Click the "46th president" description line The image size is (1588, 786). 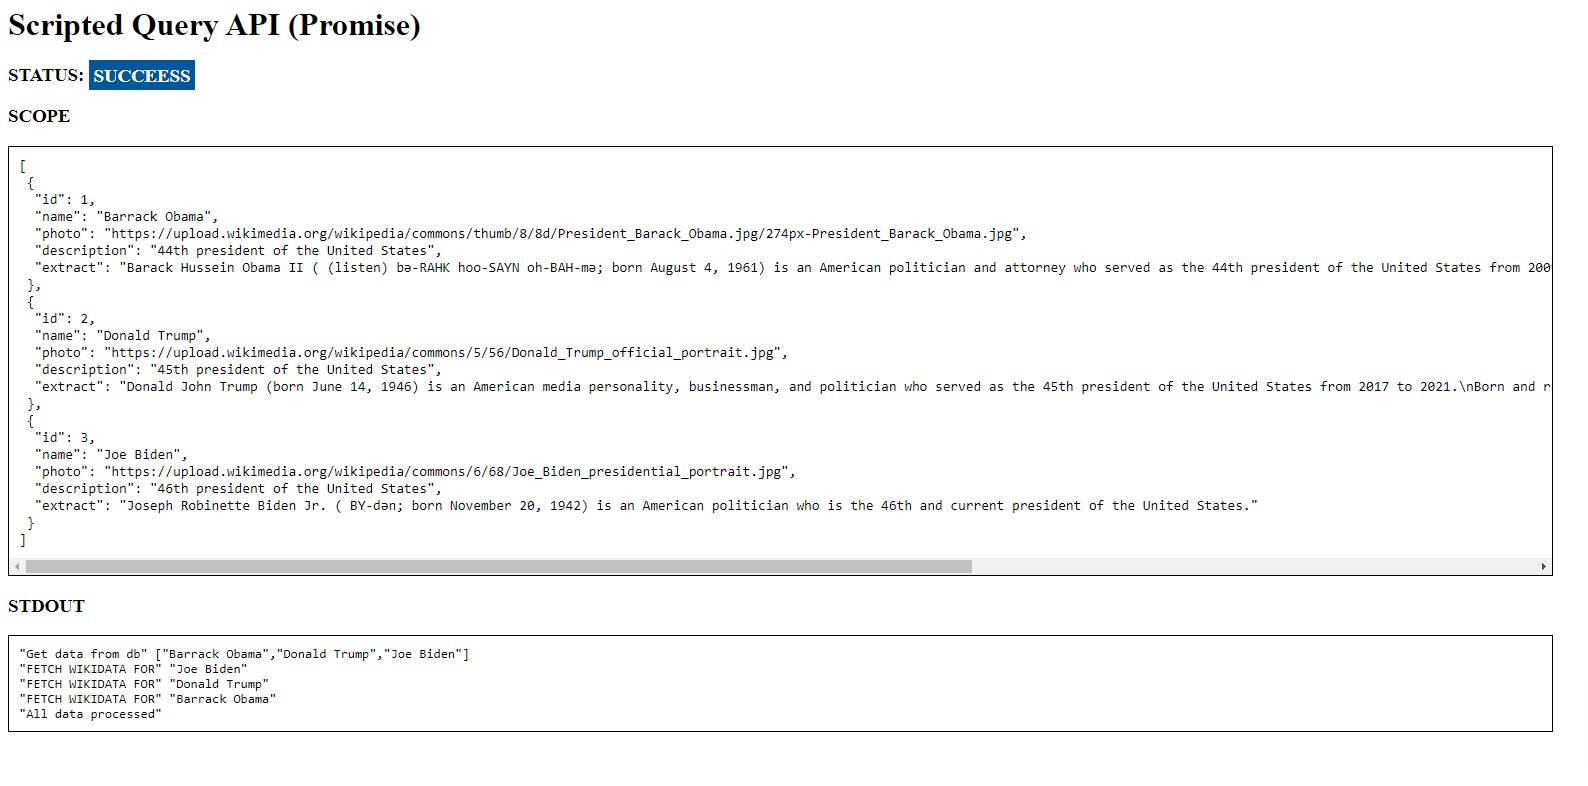[238, 489]
